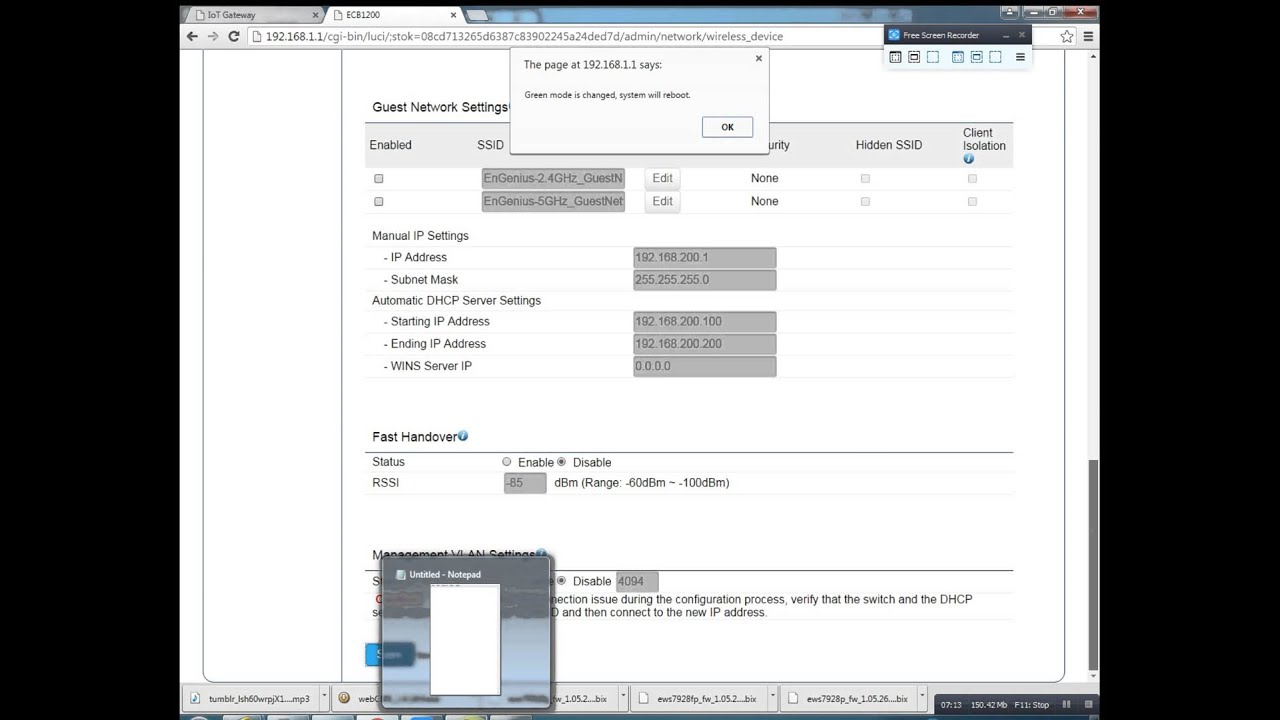Click the RSSI value field
This screenshot has height=720, width=1280.
point(525,483)
